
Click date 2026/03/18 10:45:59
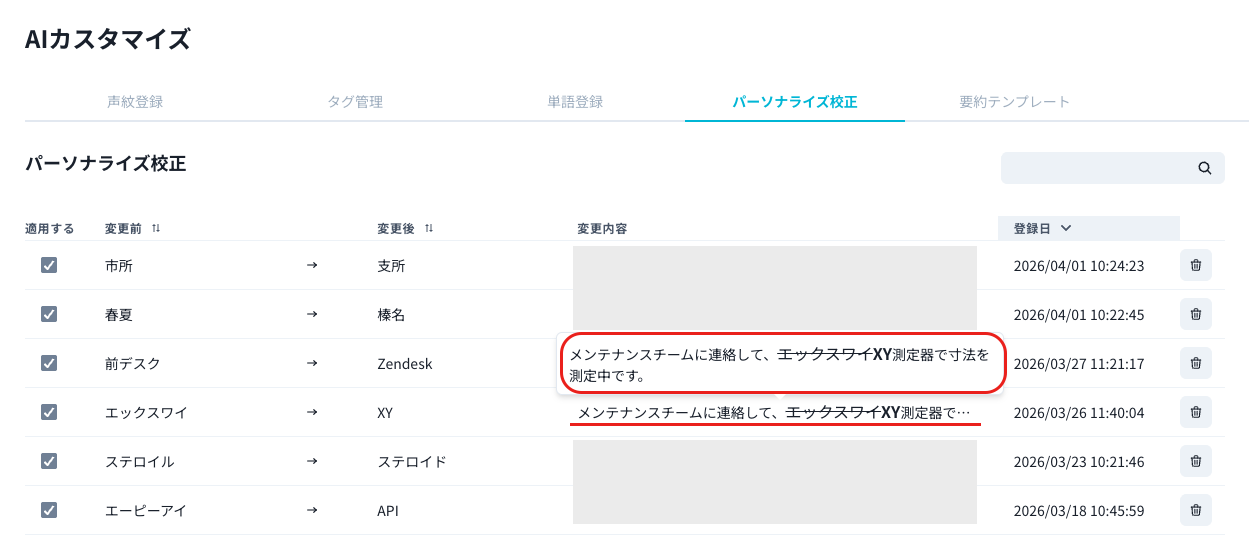coord(1079,510)
